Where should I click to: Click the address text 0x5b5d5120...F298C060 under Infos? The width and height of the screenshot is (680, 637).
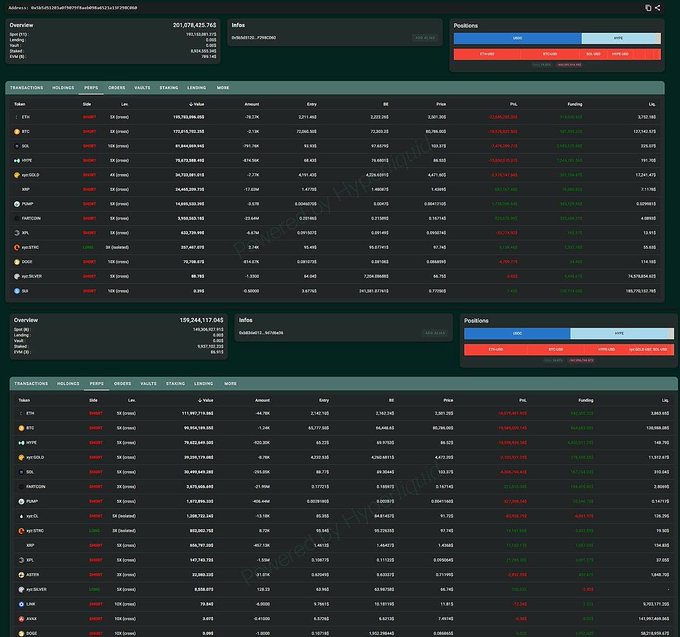[254, 38]
